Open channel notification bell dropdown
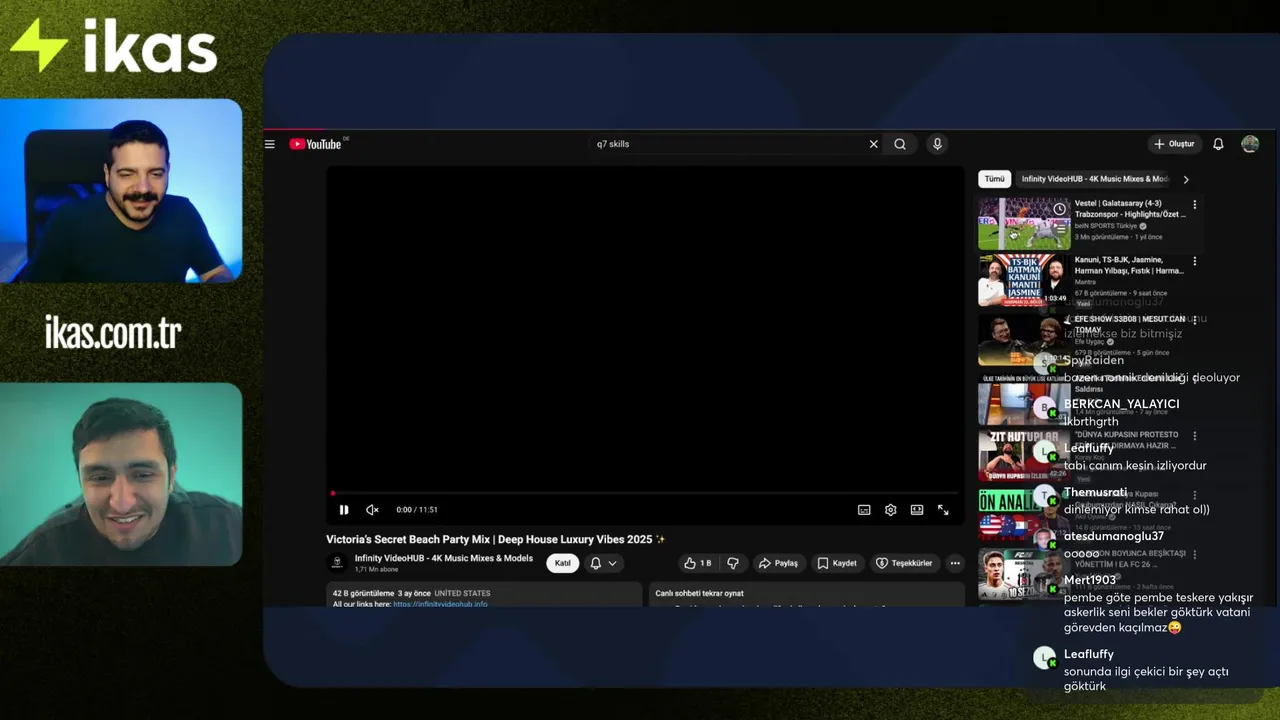1280x720 pixels. pyautogui.click(x=603, y=563)
